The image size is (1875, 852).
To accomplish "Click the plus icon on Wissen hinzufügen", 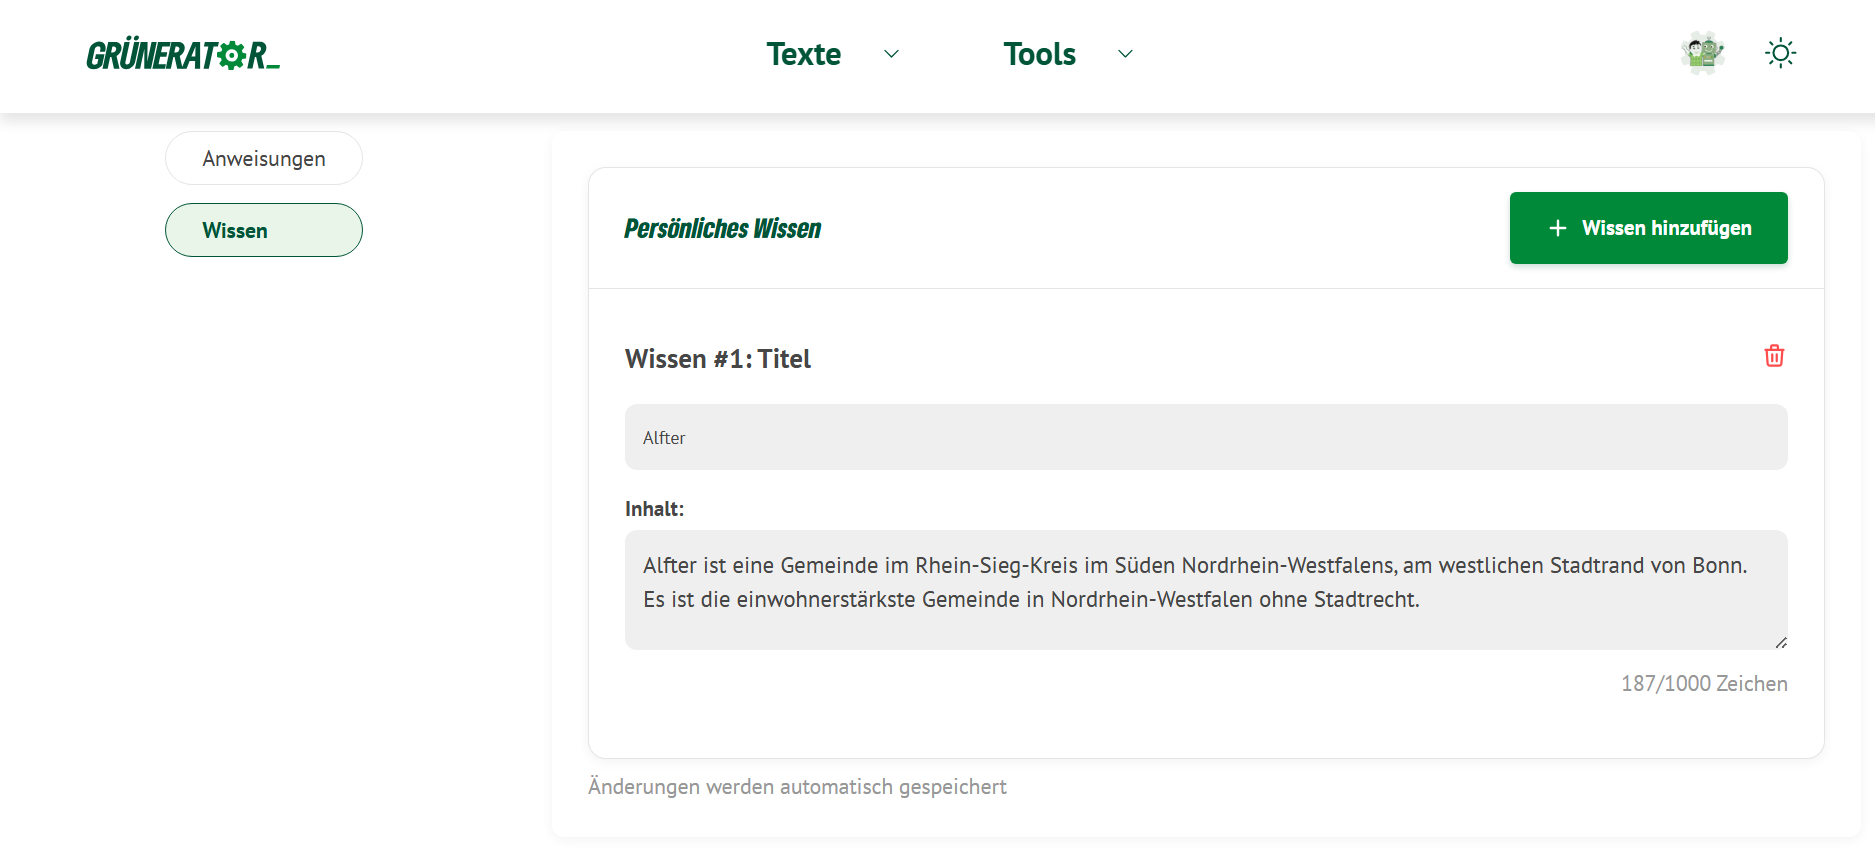I will click(x=1557, y=228).
